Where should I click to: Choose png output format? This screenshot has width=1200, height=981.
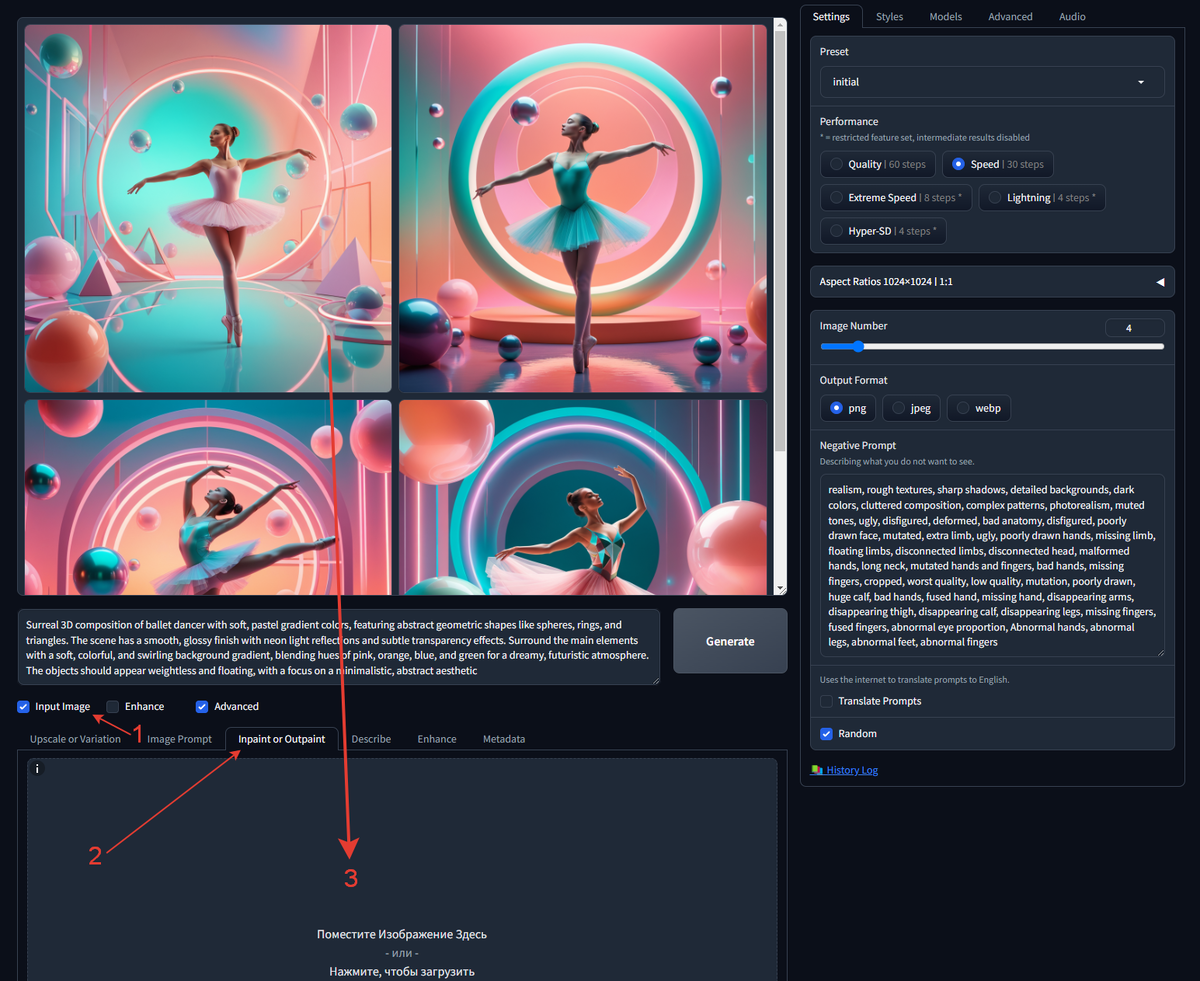[x=848, y=408]
